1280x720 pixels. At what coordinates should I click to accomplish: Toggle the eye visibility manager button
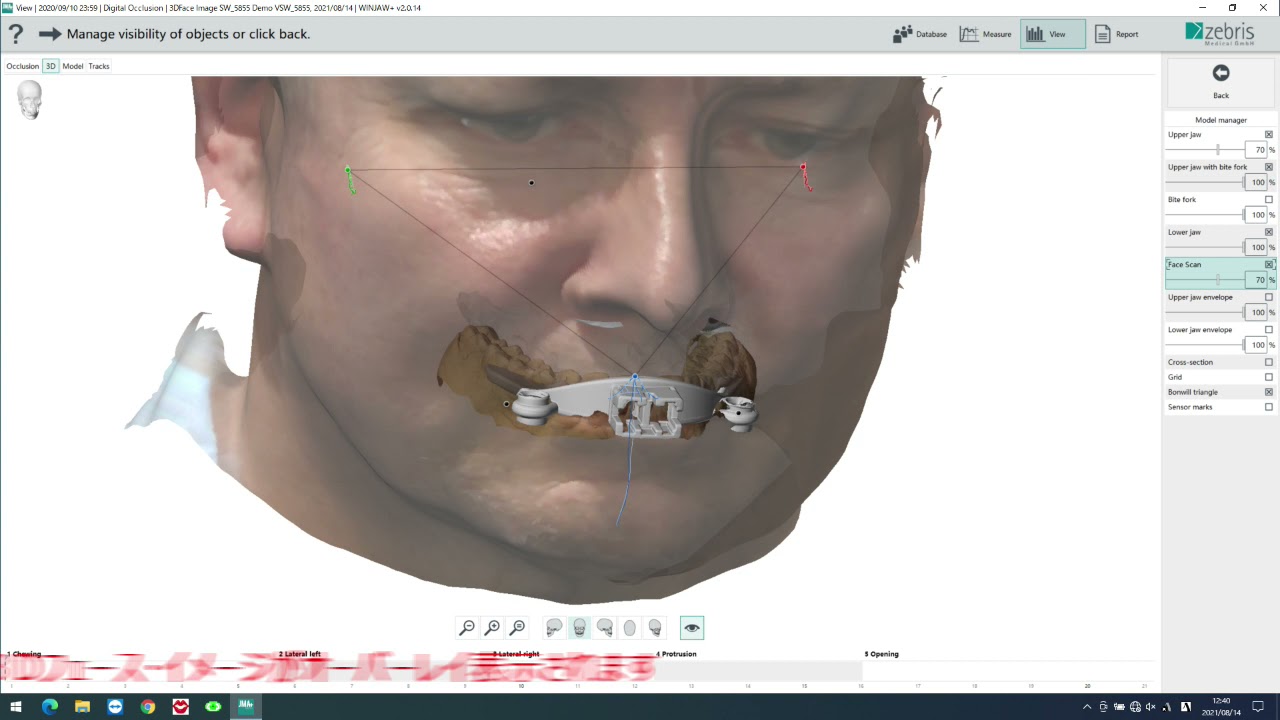pos(692,628)
